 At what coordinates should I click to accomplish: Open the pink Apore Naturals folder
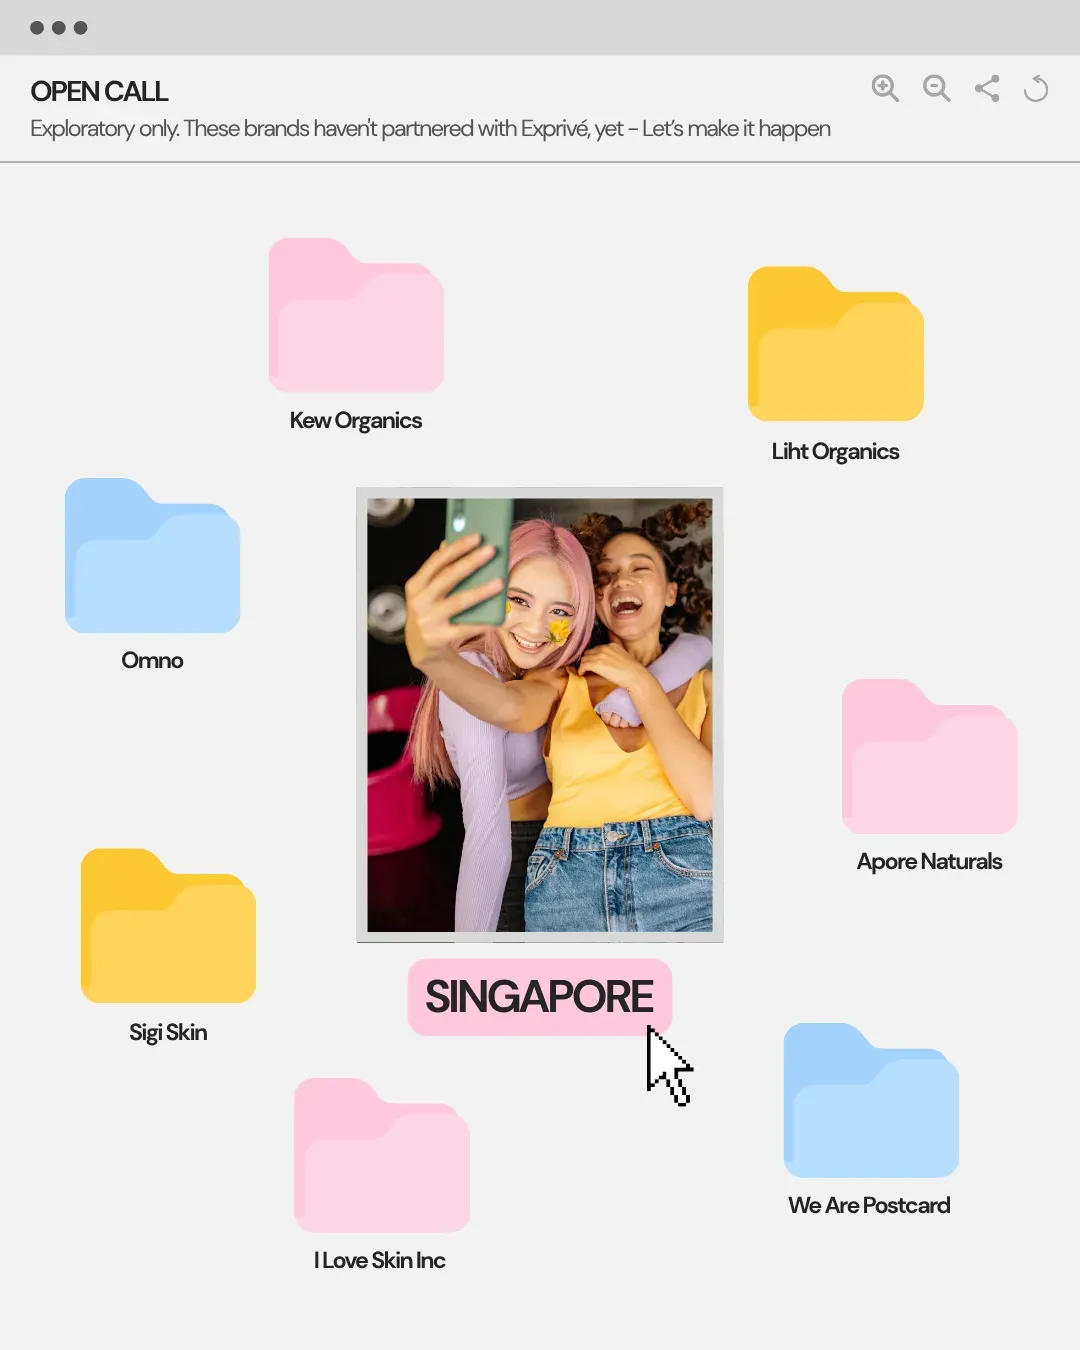coord(930,757)
